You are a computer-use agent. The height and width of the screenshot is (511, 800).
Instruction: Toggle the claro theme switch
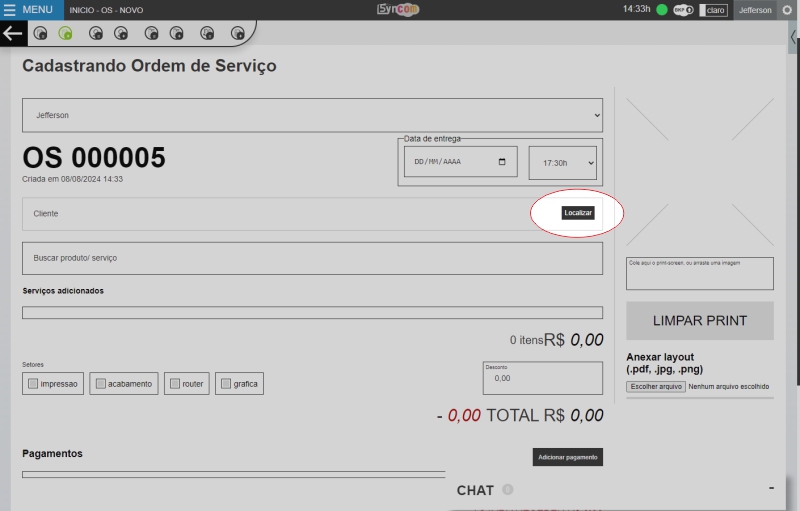(x=713, y=10)
